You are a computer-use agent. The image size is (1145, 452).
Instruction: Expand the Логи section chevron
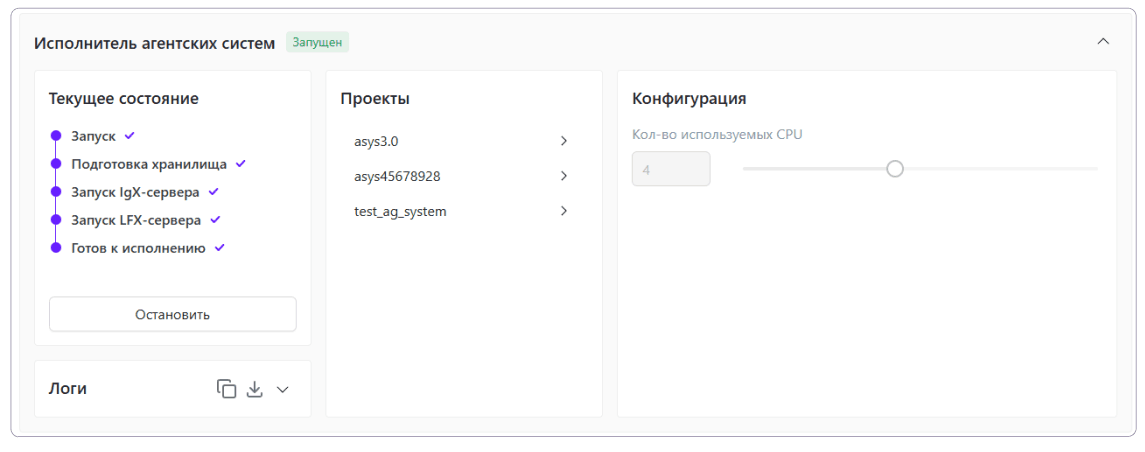[282, 389]
